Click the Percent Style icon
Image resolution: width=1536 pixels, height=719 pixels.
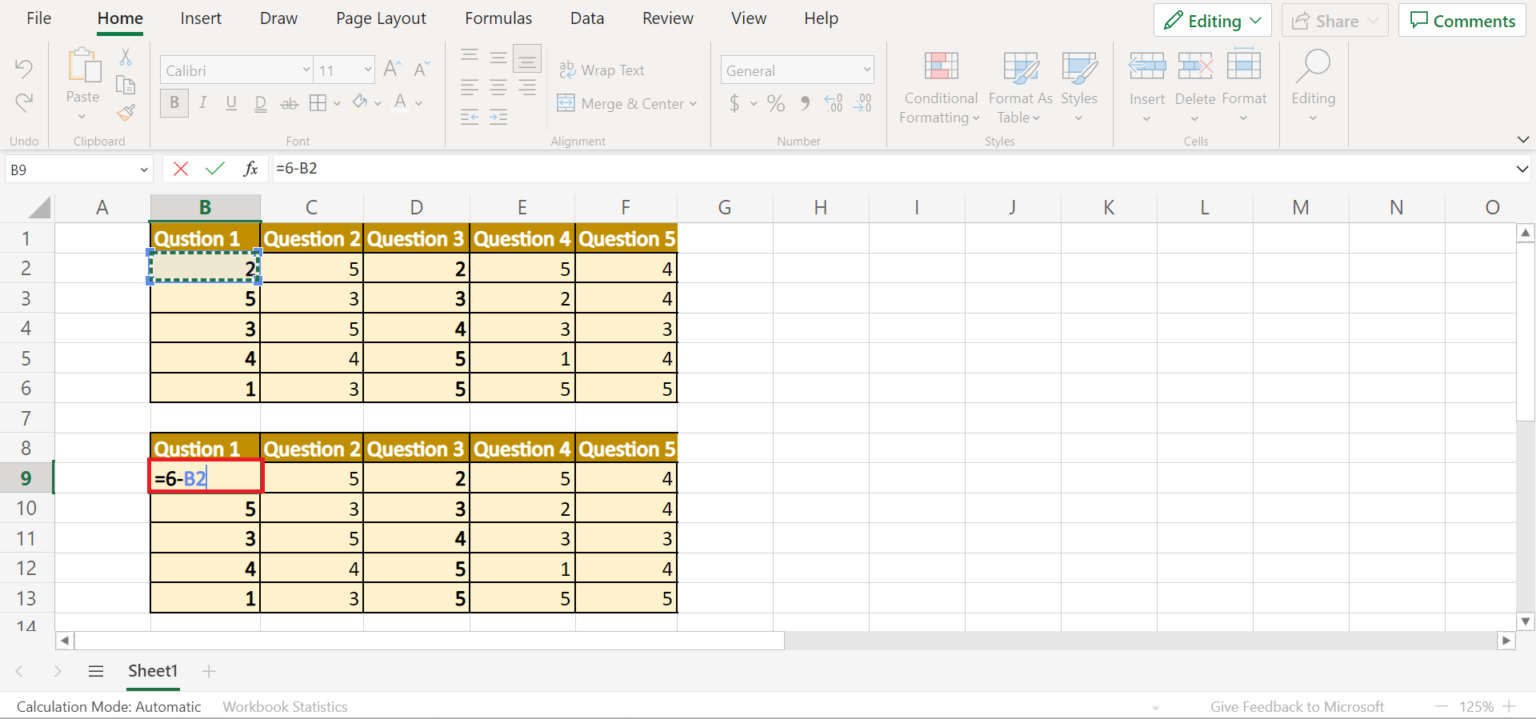pos(776,103)
